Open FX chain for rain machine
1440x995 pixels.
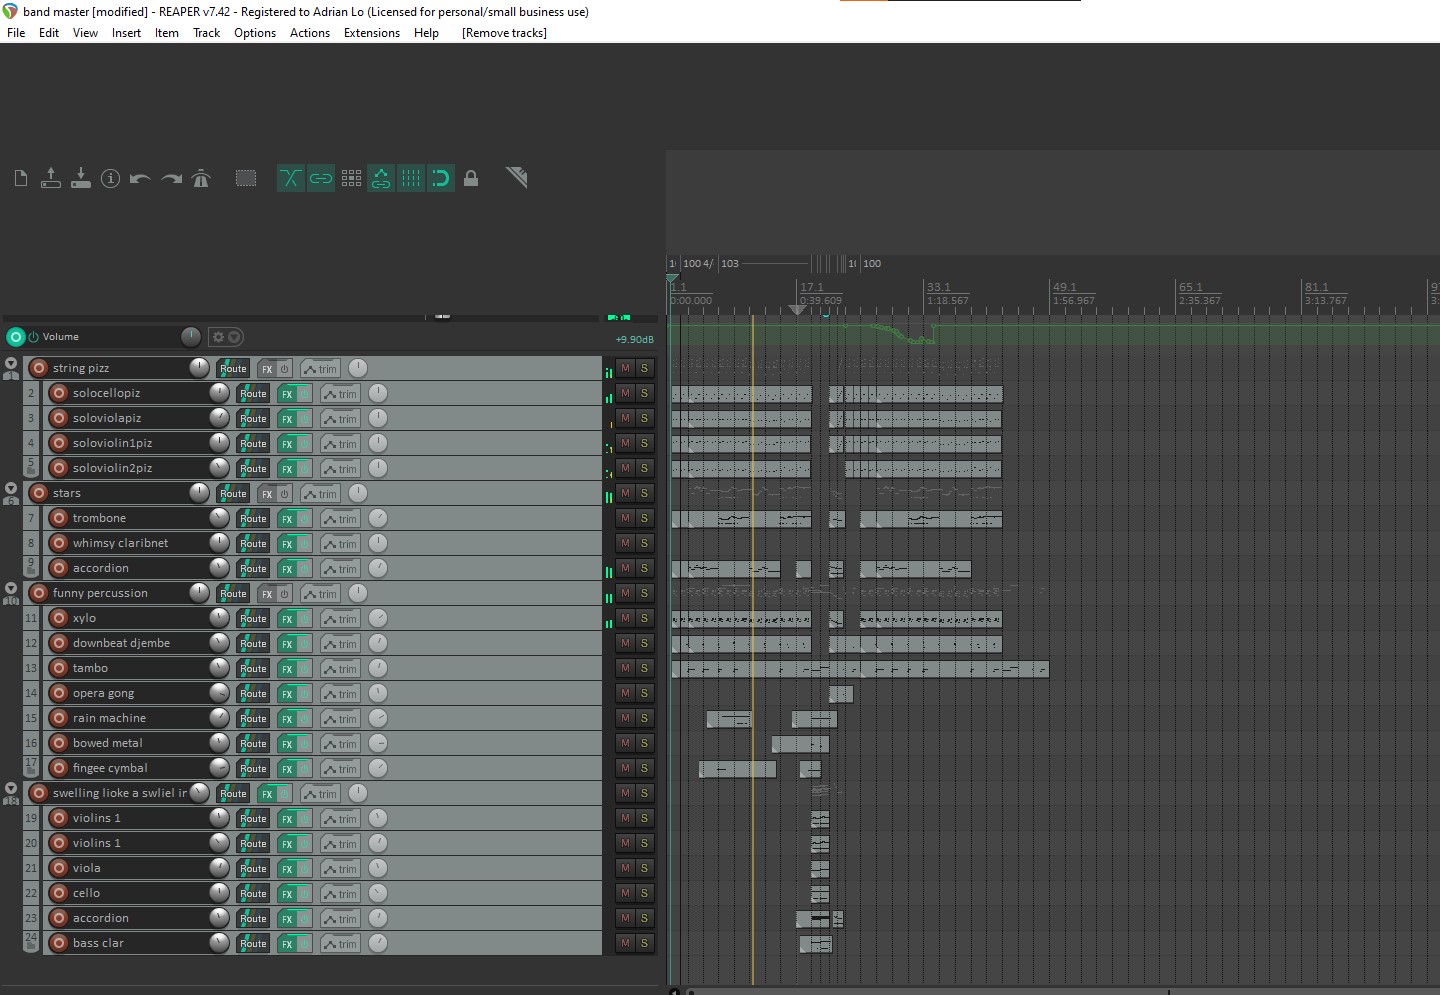pos(287,719)
